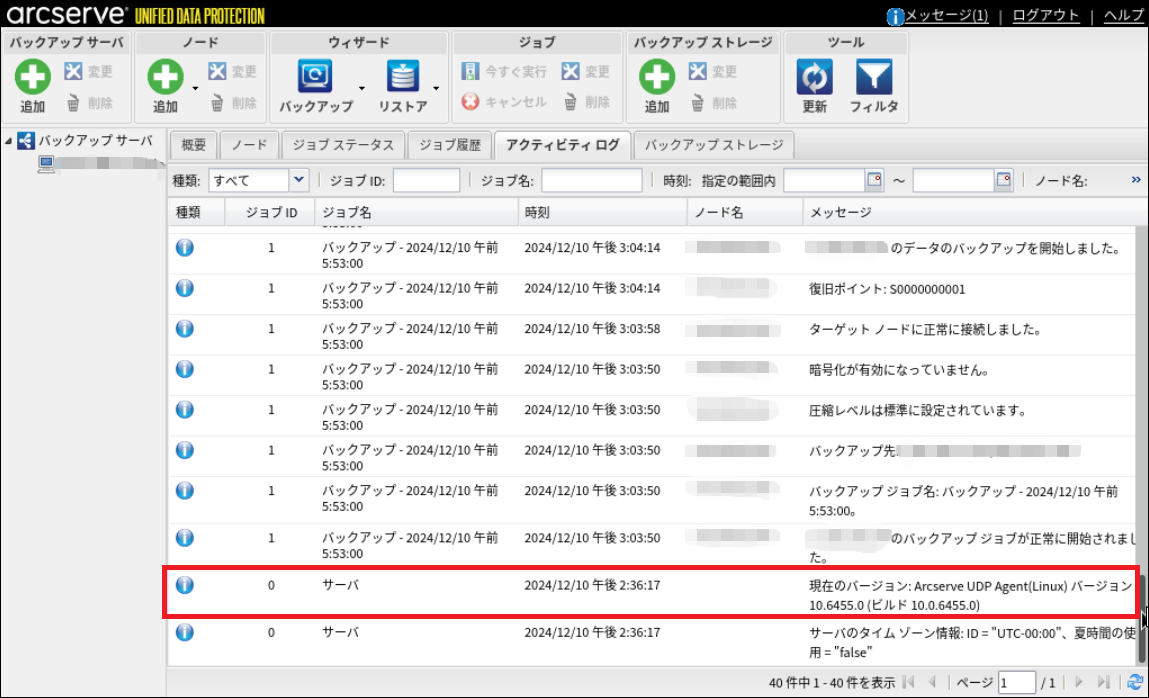Open the Restore wizard icon
Viewport: 1149px width, 698px height.
[403, 77]
